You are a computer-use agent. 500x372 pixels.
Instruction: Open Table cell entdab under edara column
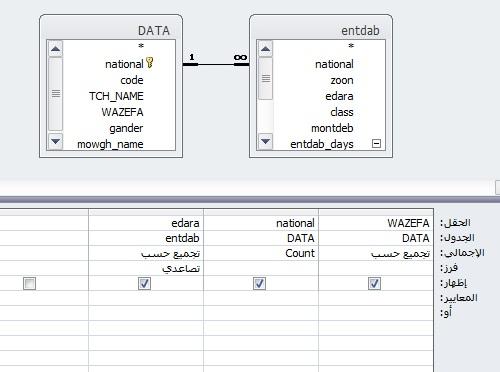pyautogui.click(x=146, y=238)
